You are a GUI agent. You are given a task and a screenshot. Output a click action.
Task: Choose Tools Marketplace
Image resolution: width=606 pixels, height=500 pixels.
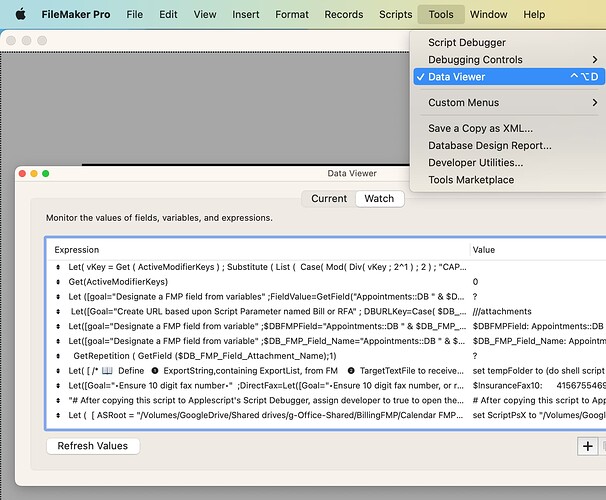(509, 180)
